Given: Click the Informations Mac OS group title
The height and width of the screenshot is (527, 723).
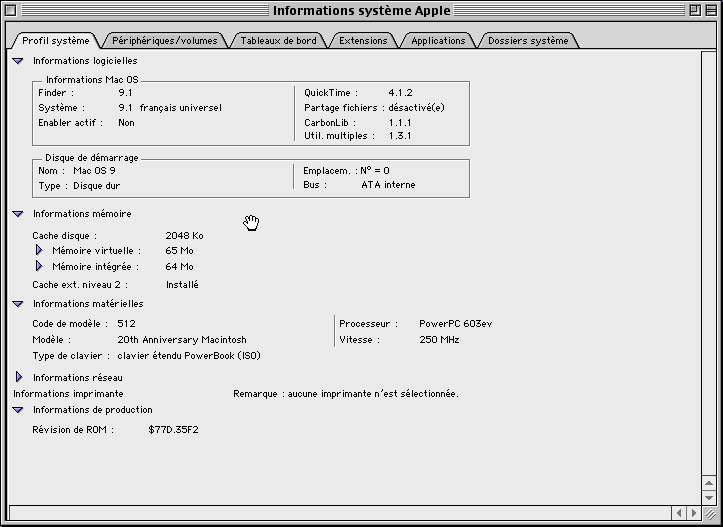Looking at the screenshot, I should point(92,80).
